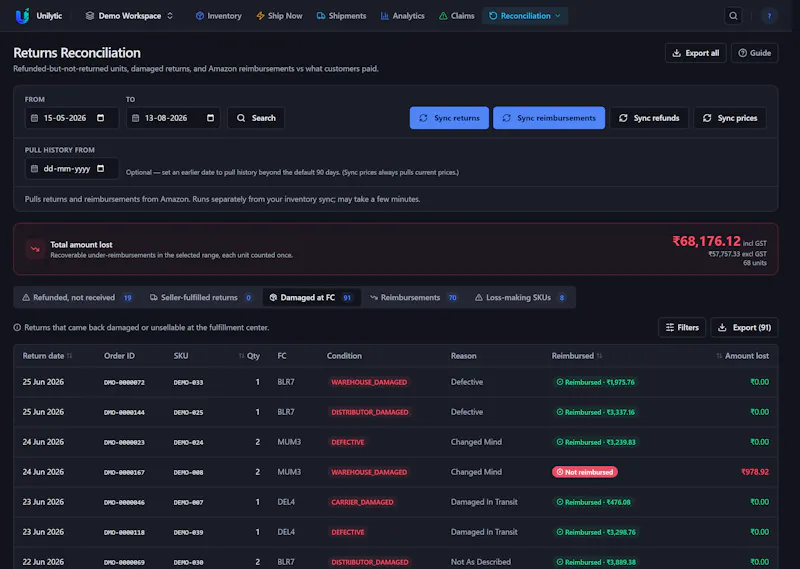Open calendar icon in Pull History From field
The width and height of the screenshot is (800, 569).
(101, 168)
